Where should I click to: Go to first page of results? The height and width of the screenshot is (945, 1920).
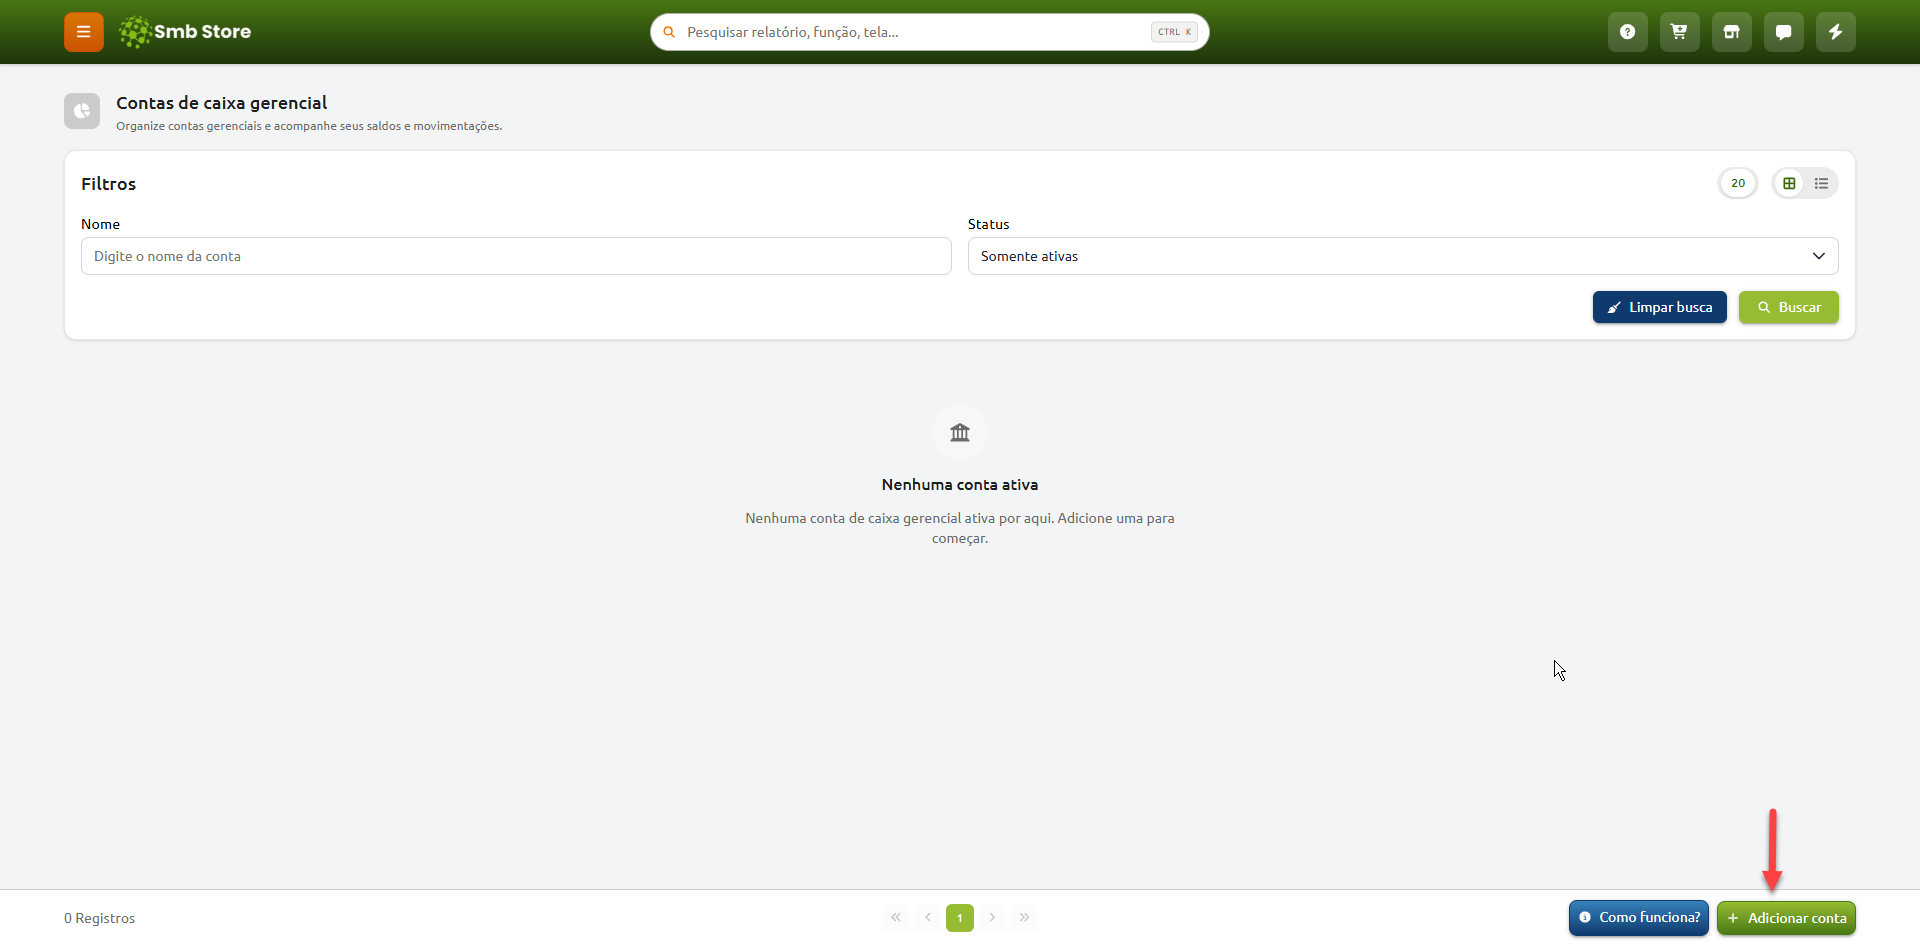tap(896, 917)
